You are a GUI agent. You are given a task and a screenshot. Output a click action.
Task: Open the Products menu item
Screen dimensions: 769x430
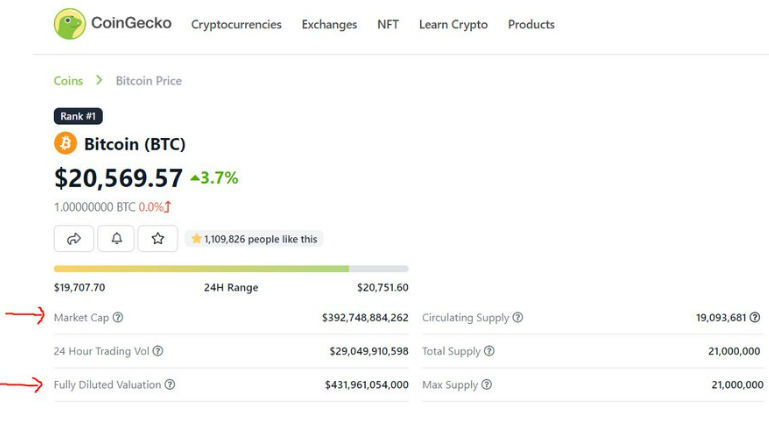[531, 25]
